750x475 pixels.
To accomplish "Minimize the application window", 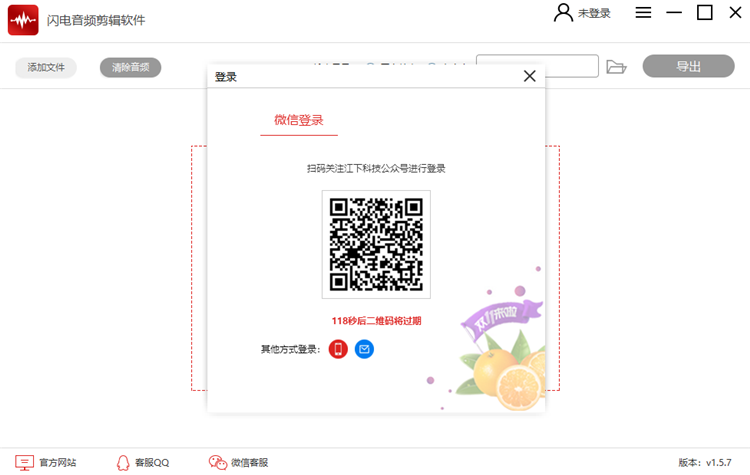I will 674,12.
